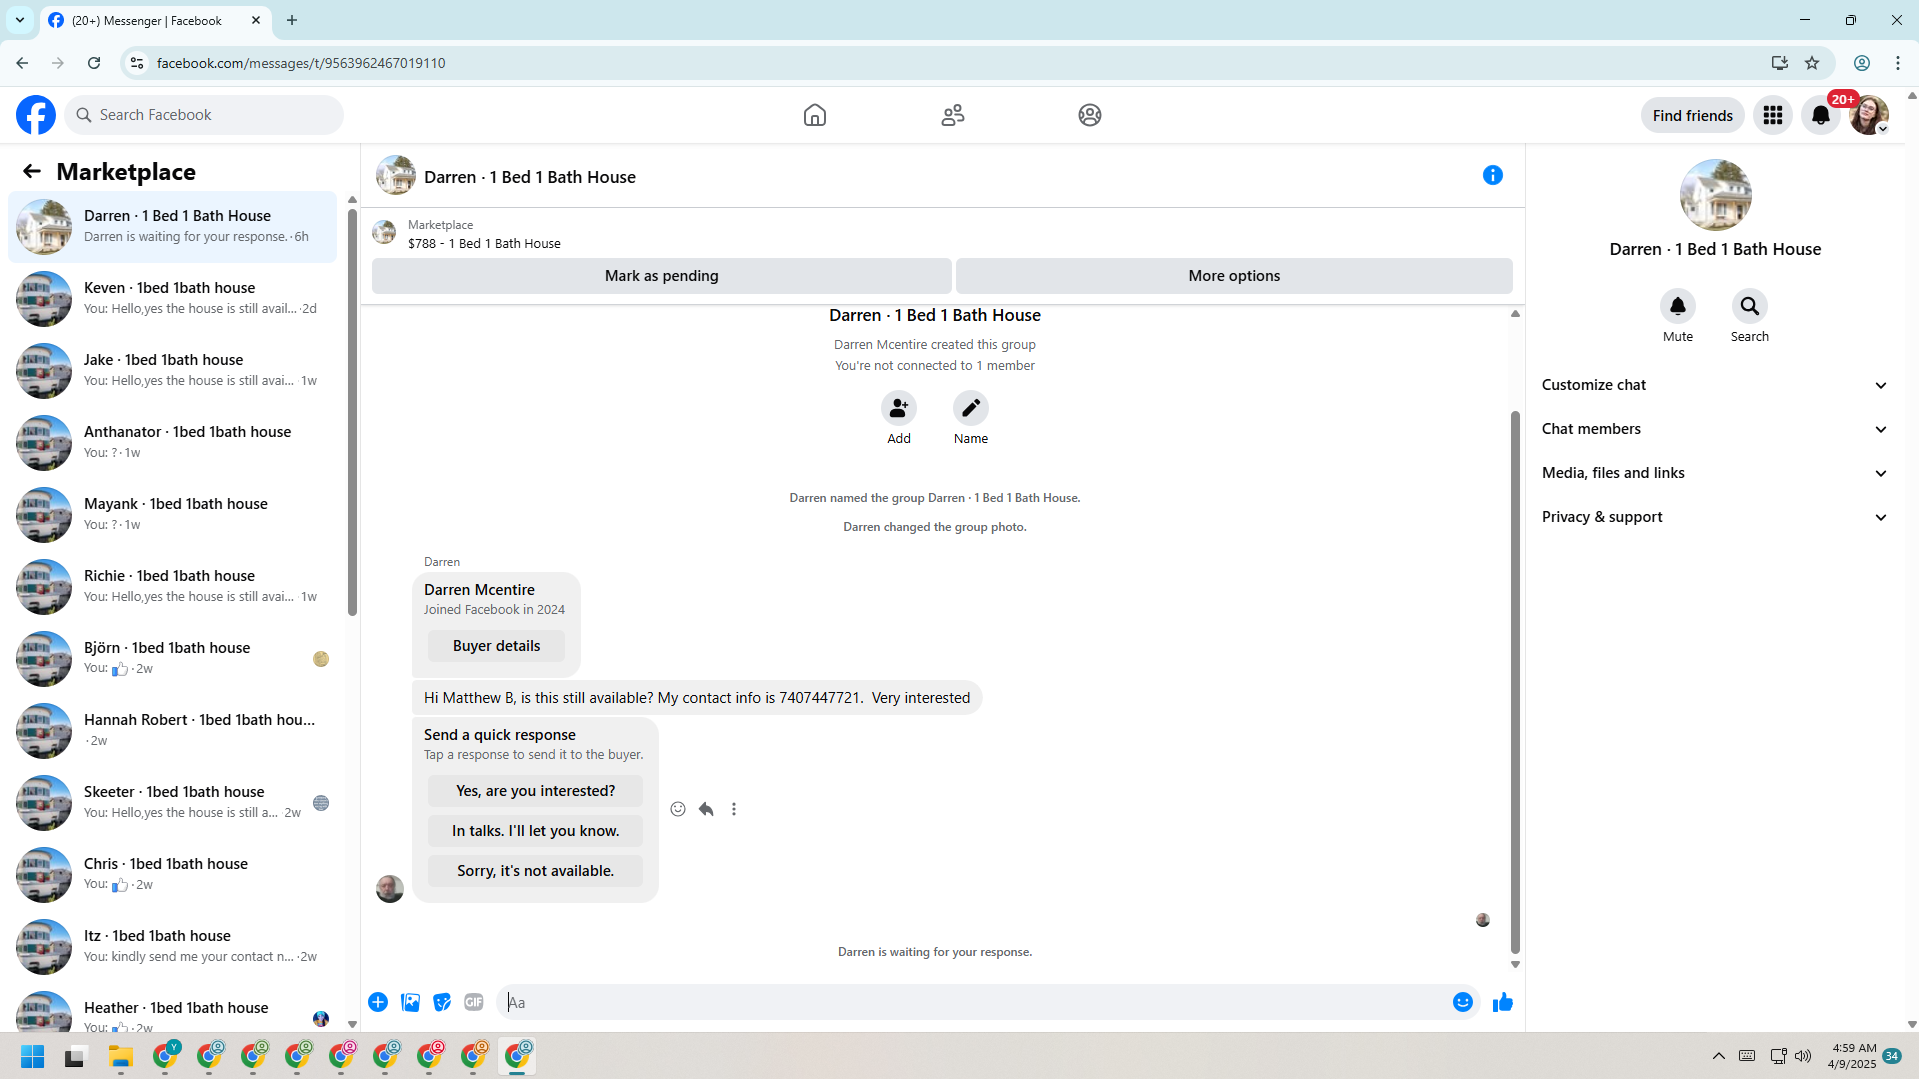Open the Mayank · 1bed 1bath house chat

click(173, 515)
